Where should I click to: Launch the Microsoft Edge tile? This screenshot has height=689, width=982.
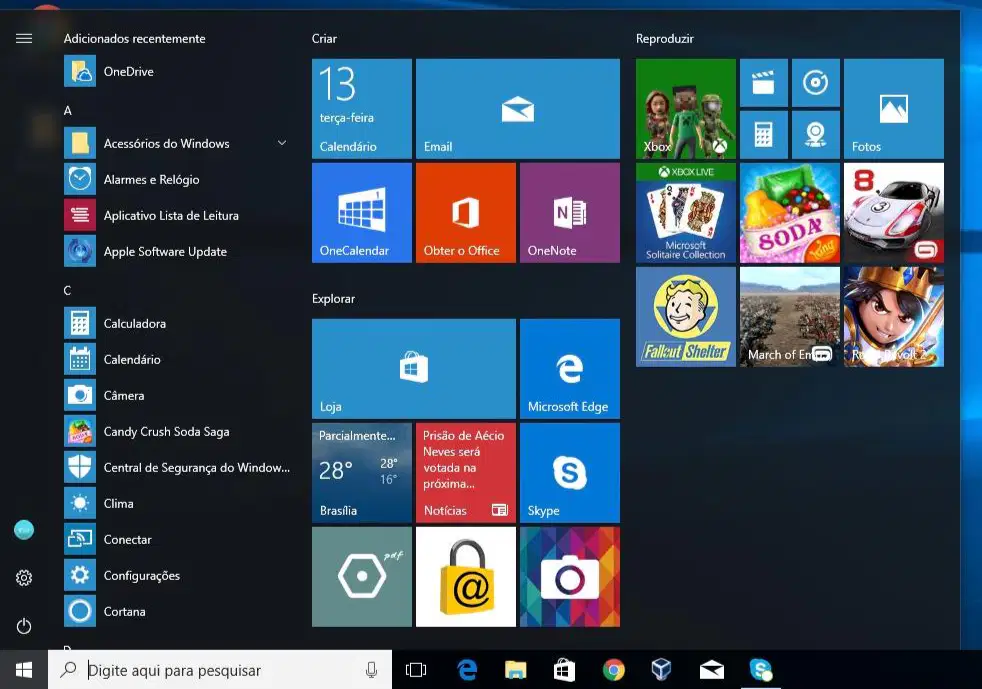pyautogui.click(x=570, y=369)
